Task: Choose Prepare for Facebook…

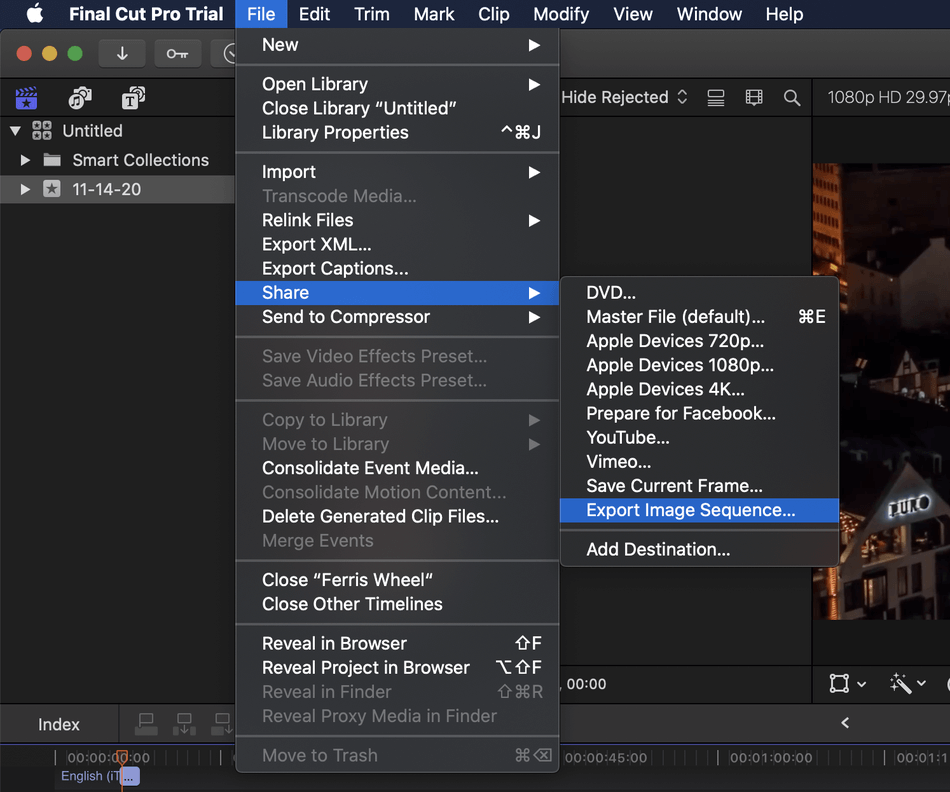Action: coord(700,413)
